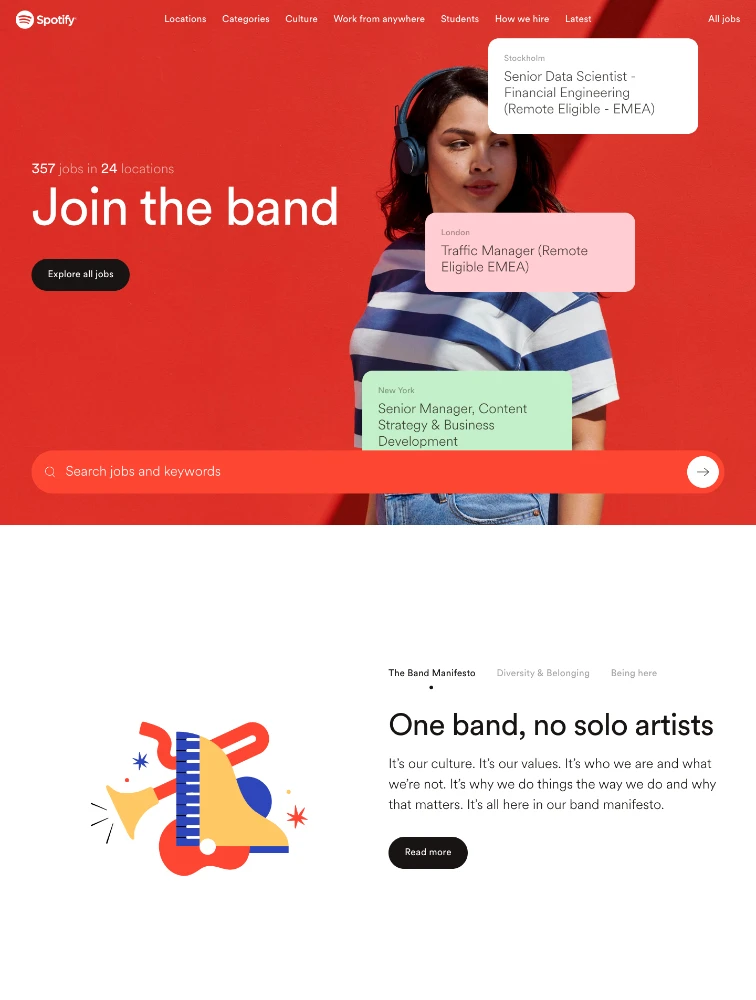Open the Locations menu
The image size is (756, 1000).
click(x=185, y=19)
